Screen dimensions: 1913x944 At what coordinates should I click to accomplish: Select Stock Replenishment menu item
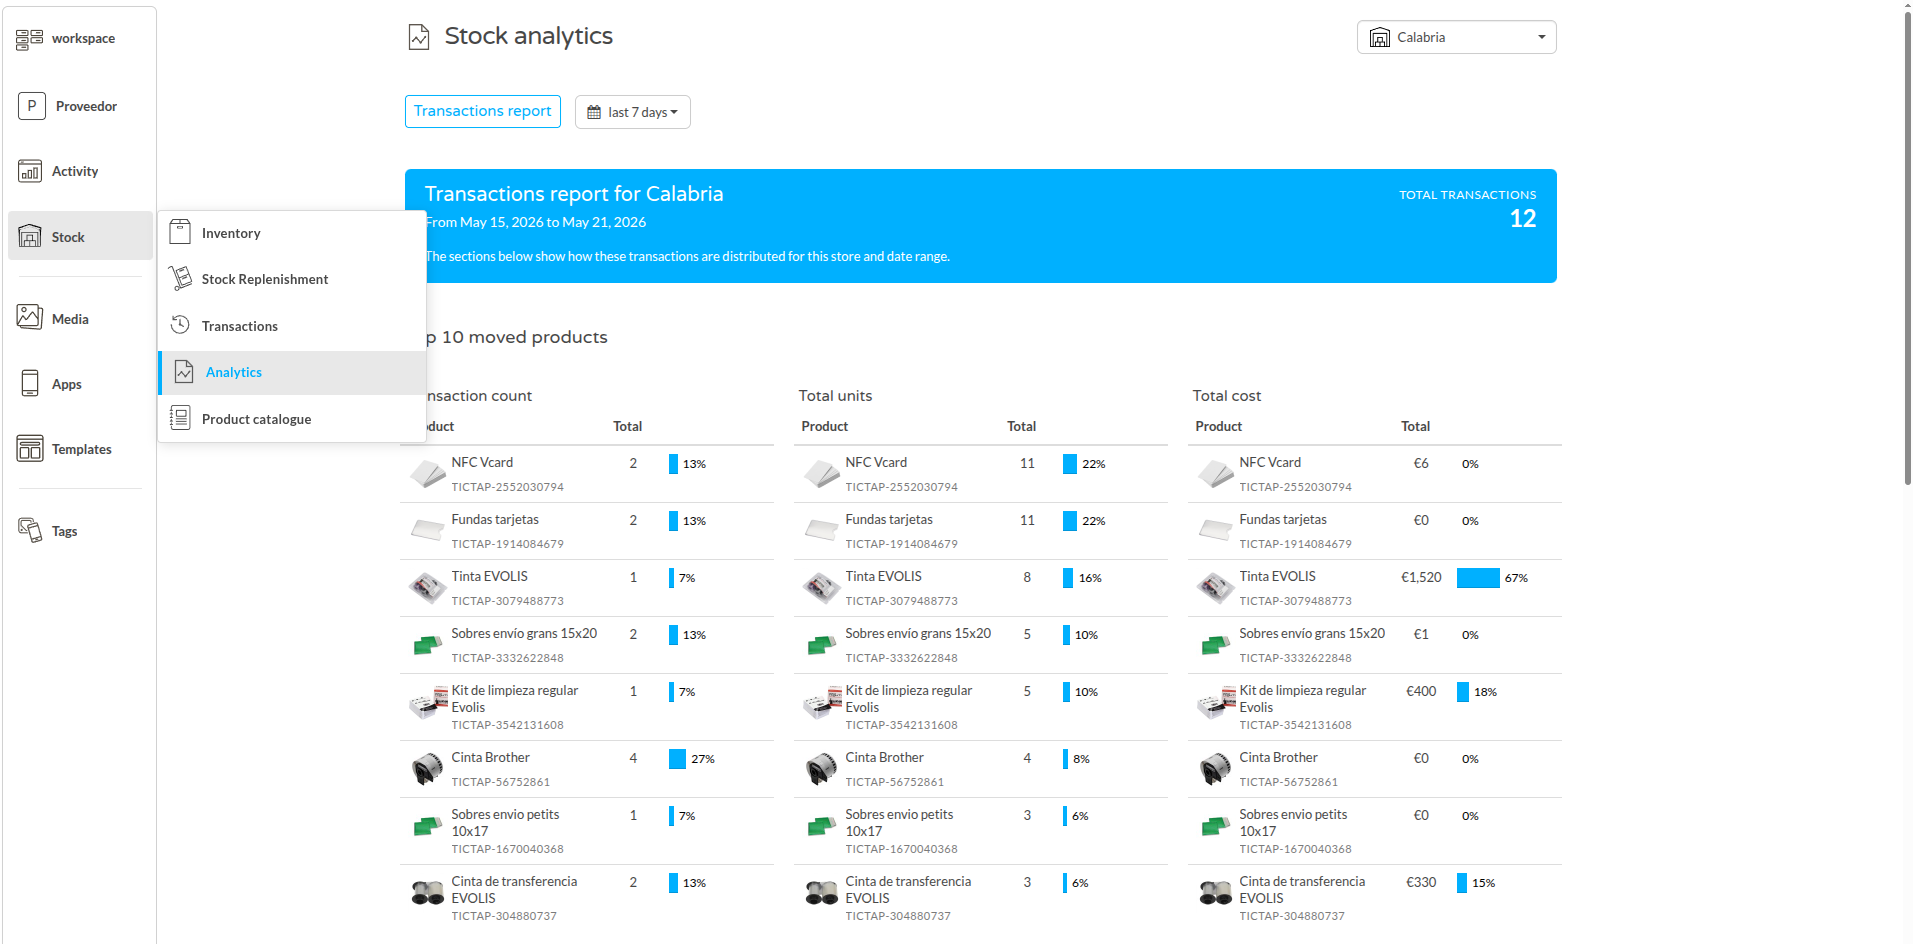(x=292, y=279)
